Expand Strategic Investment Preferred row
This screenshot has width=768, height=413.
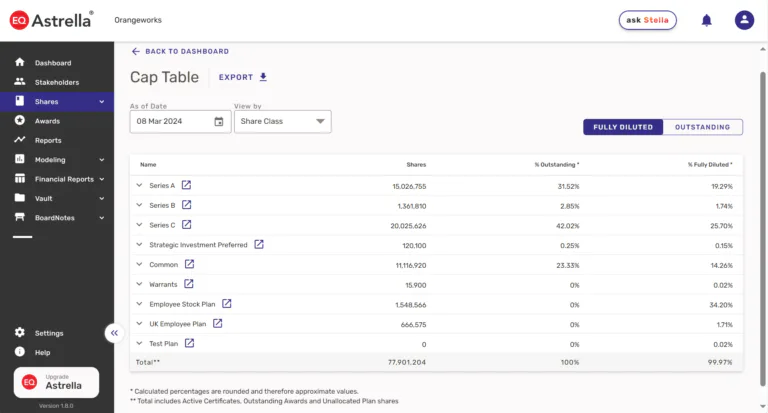(x=139, y=244)
